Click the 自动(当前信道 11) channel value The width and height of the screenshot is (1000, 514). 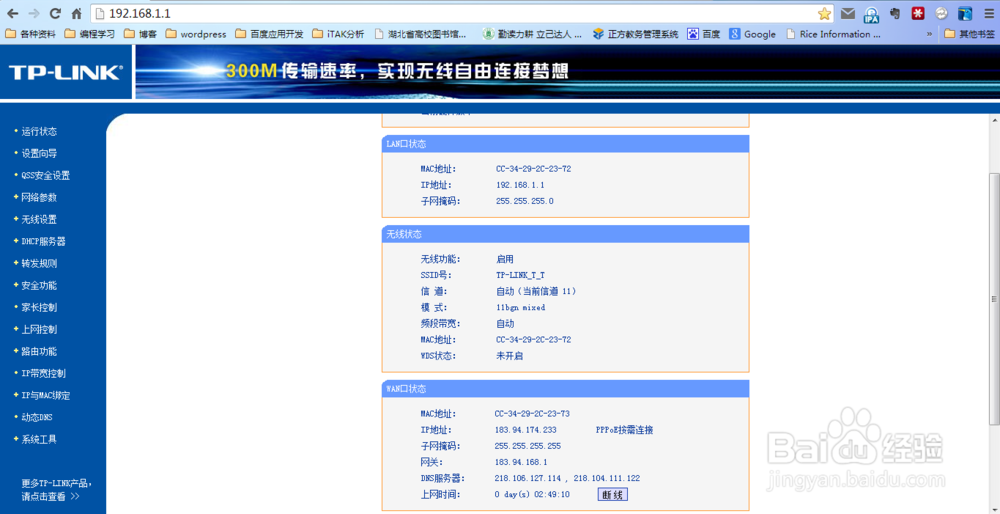coord(536,291)
